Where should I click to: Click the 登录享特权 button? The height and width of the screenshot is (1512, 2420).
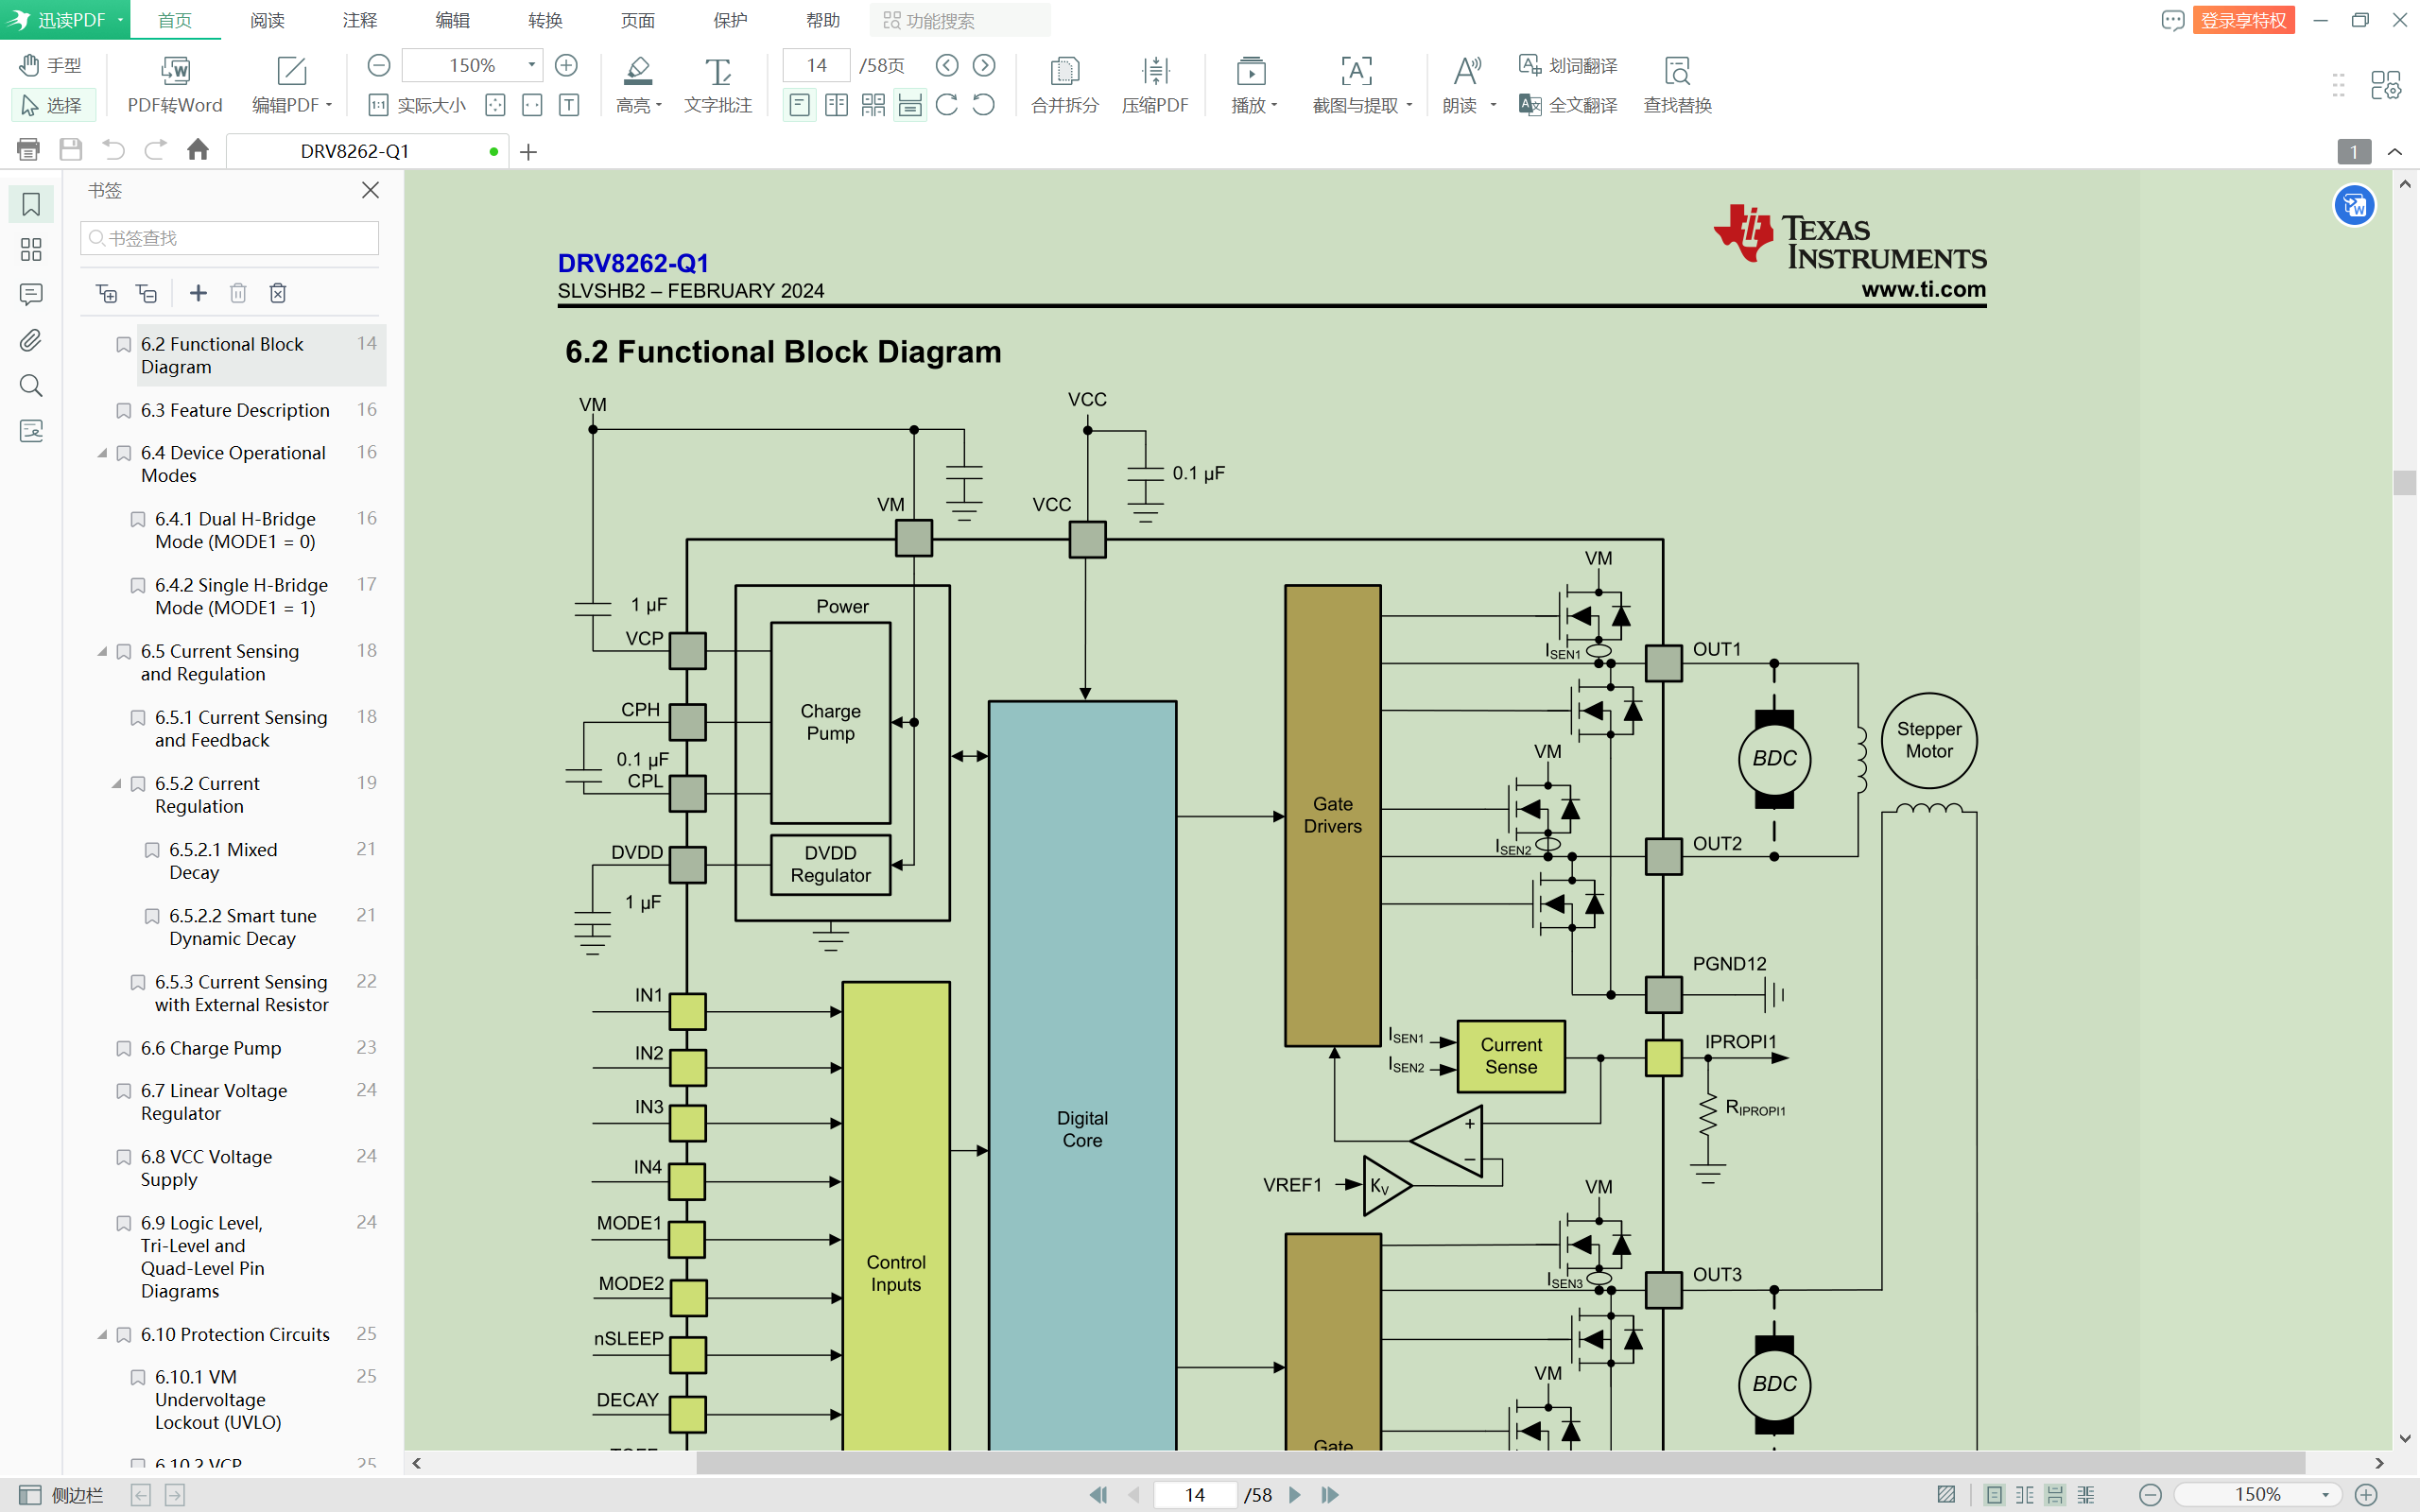2243,20
